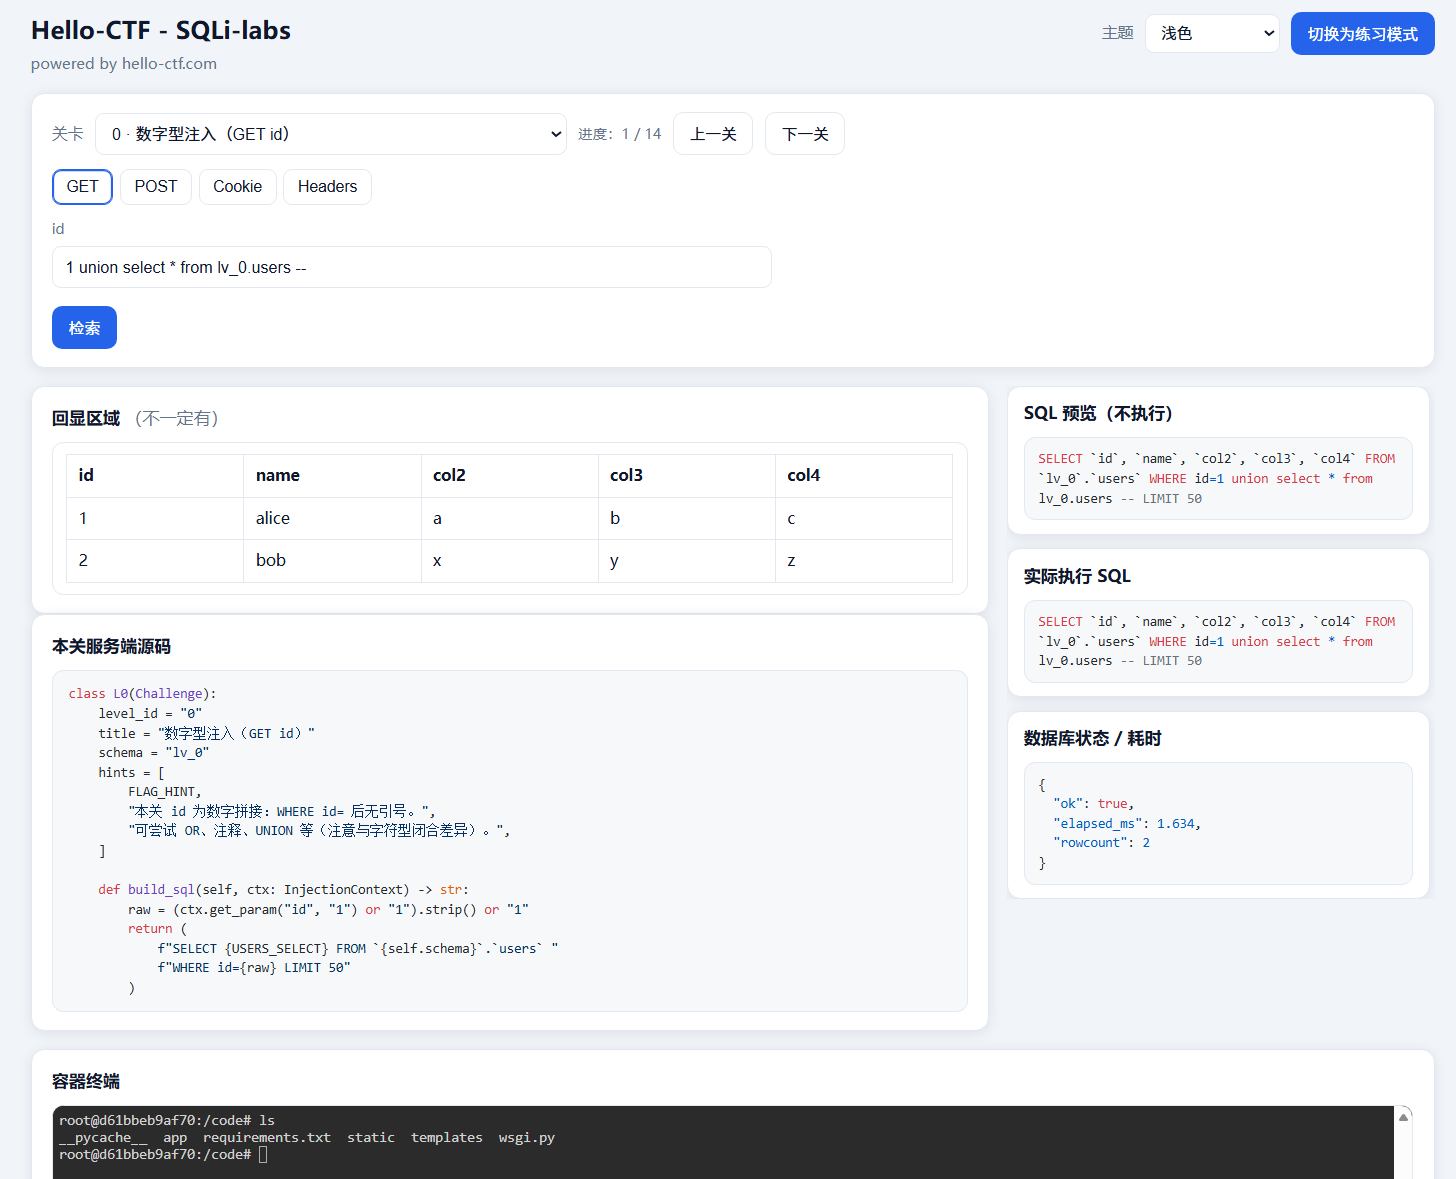Click cell 'b' in alice's row
Image resolution: width=1456 pixels, height=1179 pixels.
pos(686,518)
